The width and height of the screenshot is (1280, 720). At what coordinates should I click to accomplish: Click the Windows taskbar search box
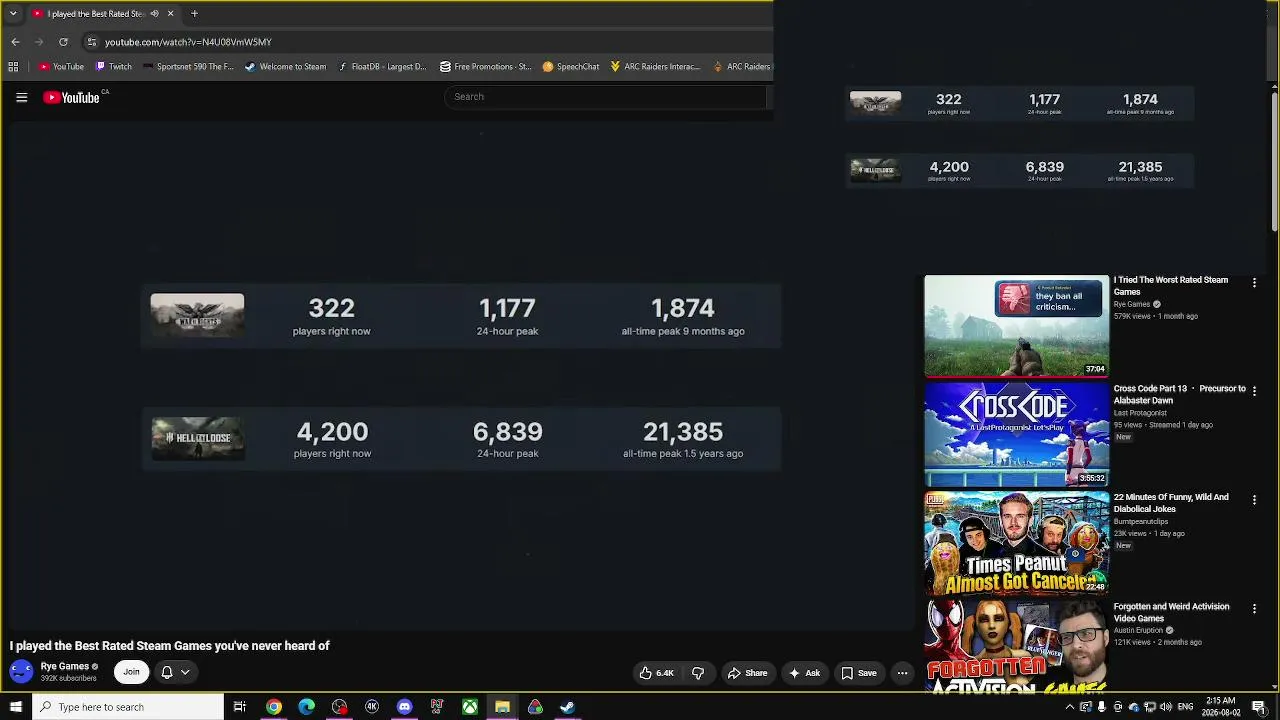pos(127,707)
